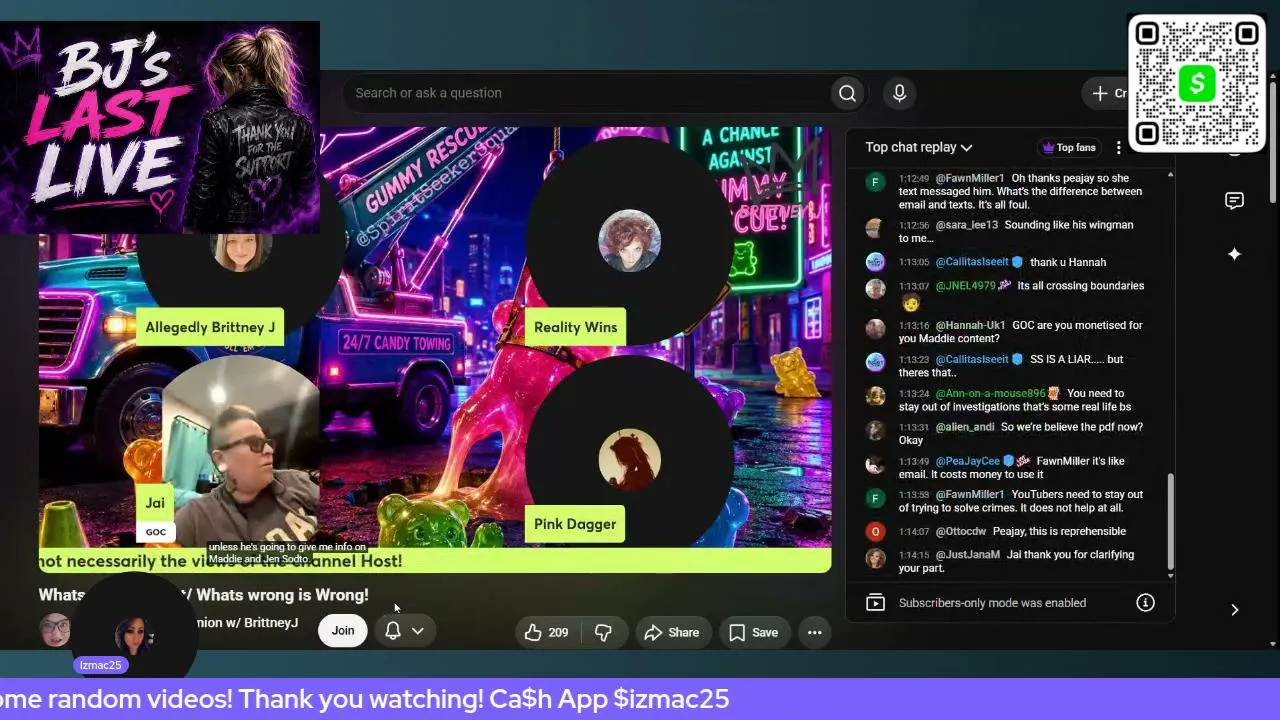The width and height of the screenshot is (1280, 720).
Task: Click the Top fans button
Action: pyautogui.click(x=1069, y=148)
